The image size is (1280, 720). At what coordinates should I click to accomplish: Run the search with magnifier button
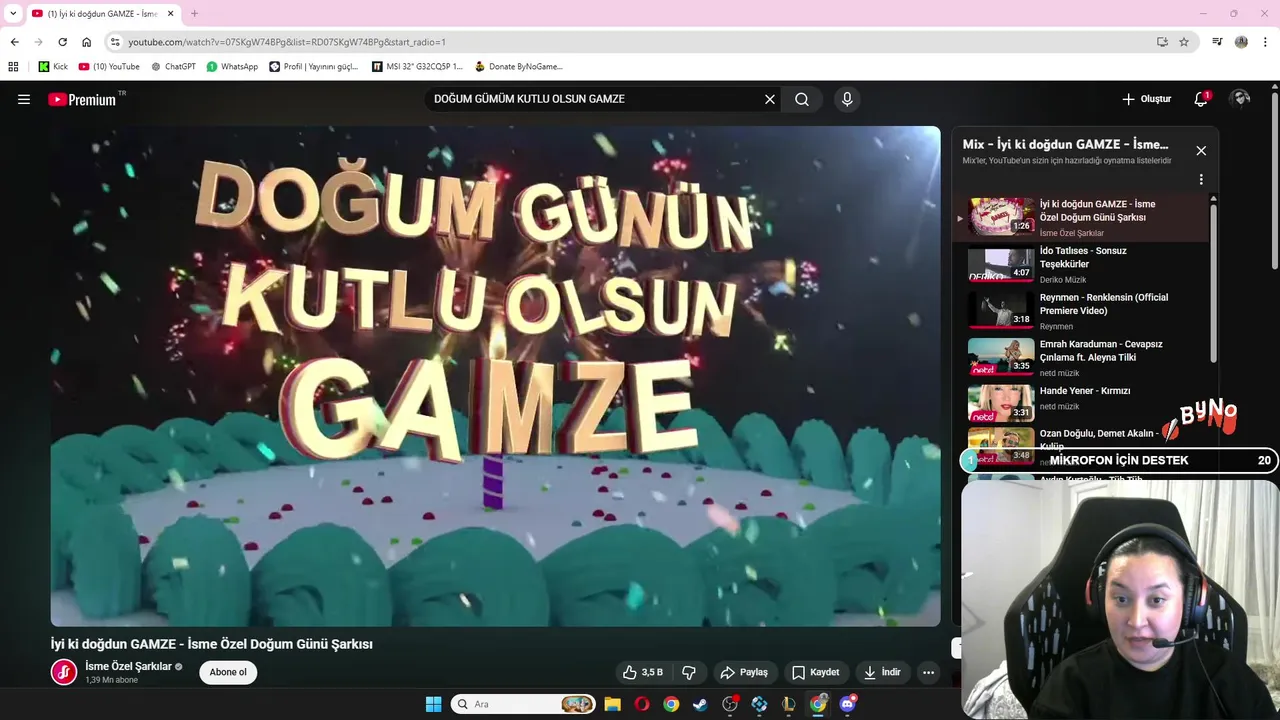coord(802,99)
